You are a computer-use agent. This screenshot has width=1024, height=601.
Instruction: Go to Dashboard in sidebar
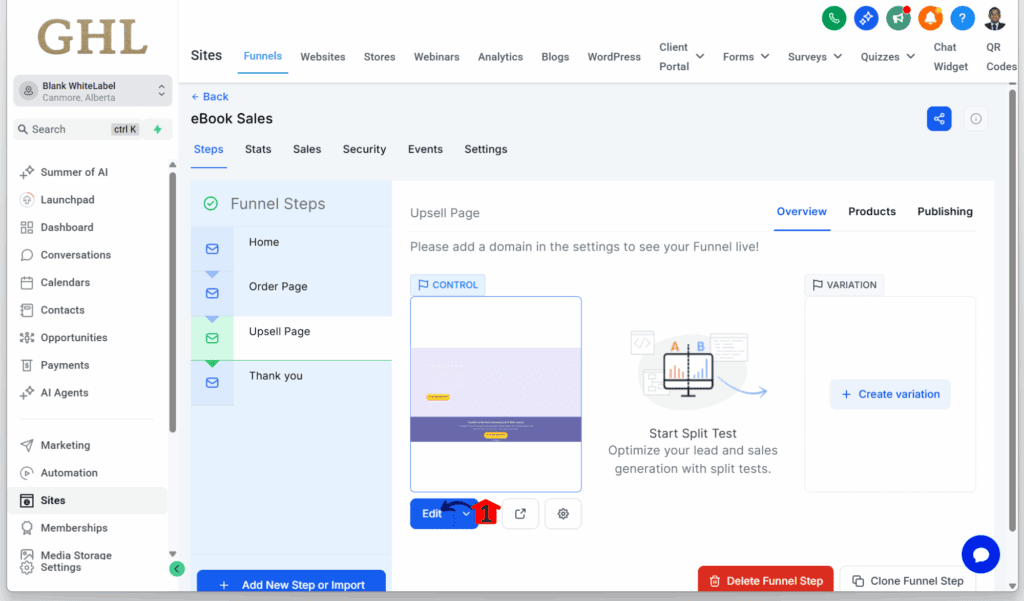(x=67, y=227)
